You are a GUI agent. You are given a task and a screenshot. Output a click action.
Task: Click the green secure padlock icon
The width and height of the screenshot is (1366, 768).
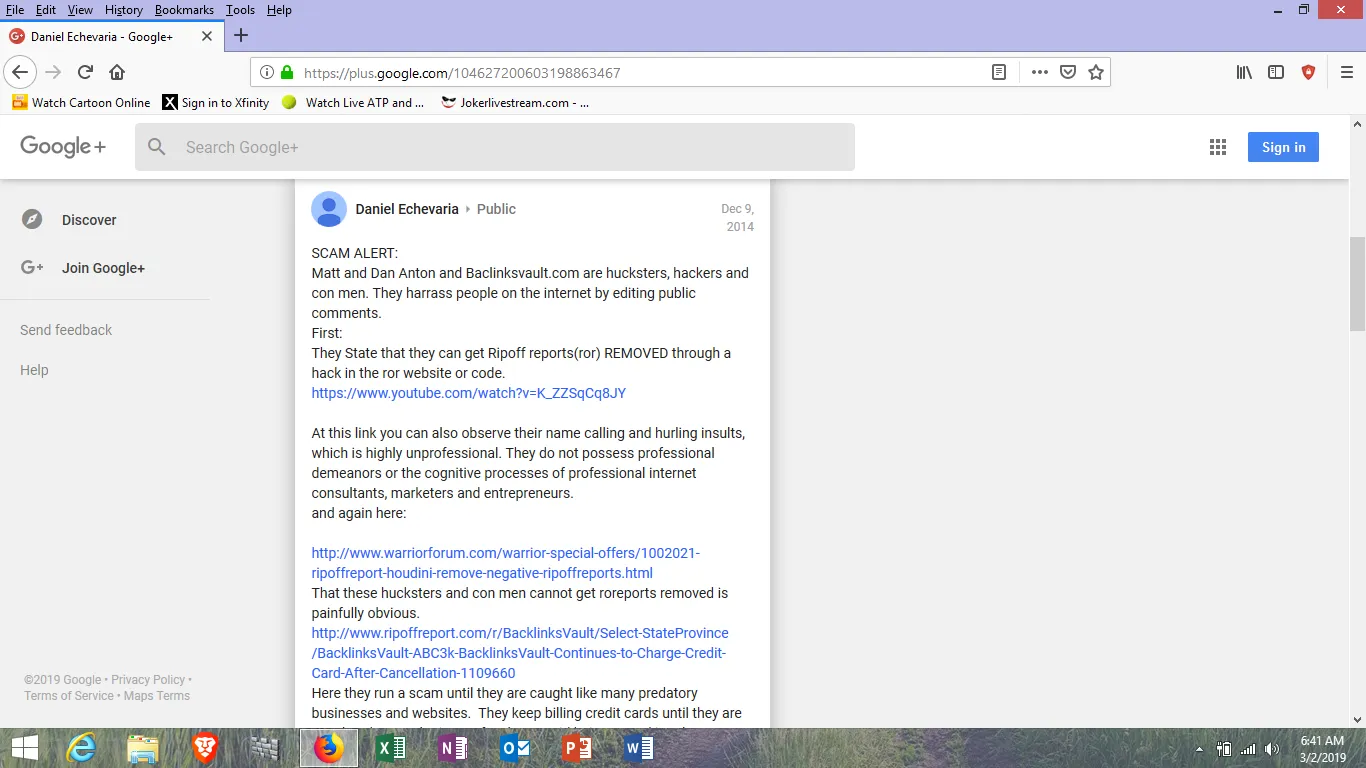coord(287,72)
